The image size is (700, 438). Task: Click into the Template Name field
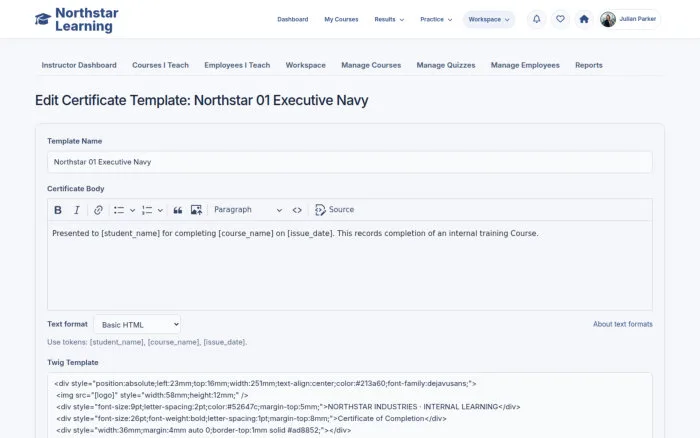(x=350, y=162)
